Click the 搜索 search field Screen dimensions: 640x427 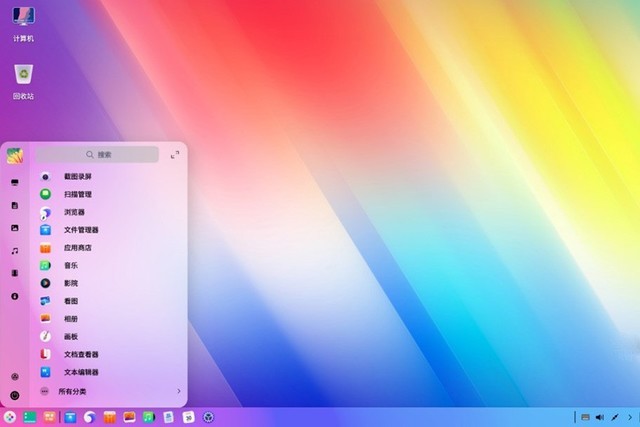pyautogui.click(x=97, y=154)
